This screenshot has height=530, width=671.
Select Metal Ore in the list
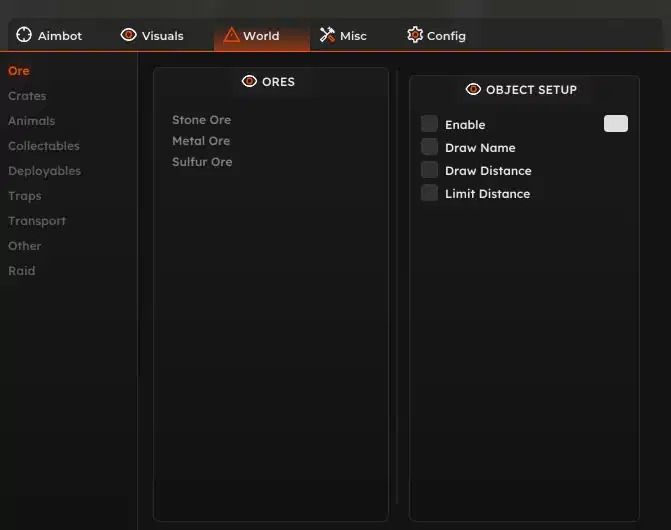pyautogui.click(x=201, y=141)
